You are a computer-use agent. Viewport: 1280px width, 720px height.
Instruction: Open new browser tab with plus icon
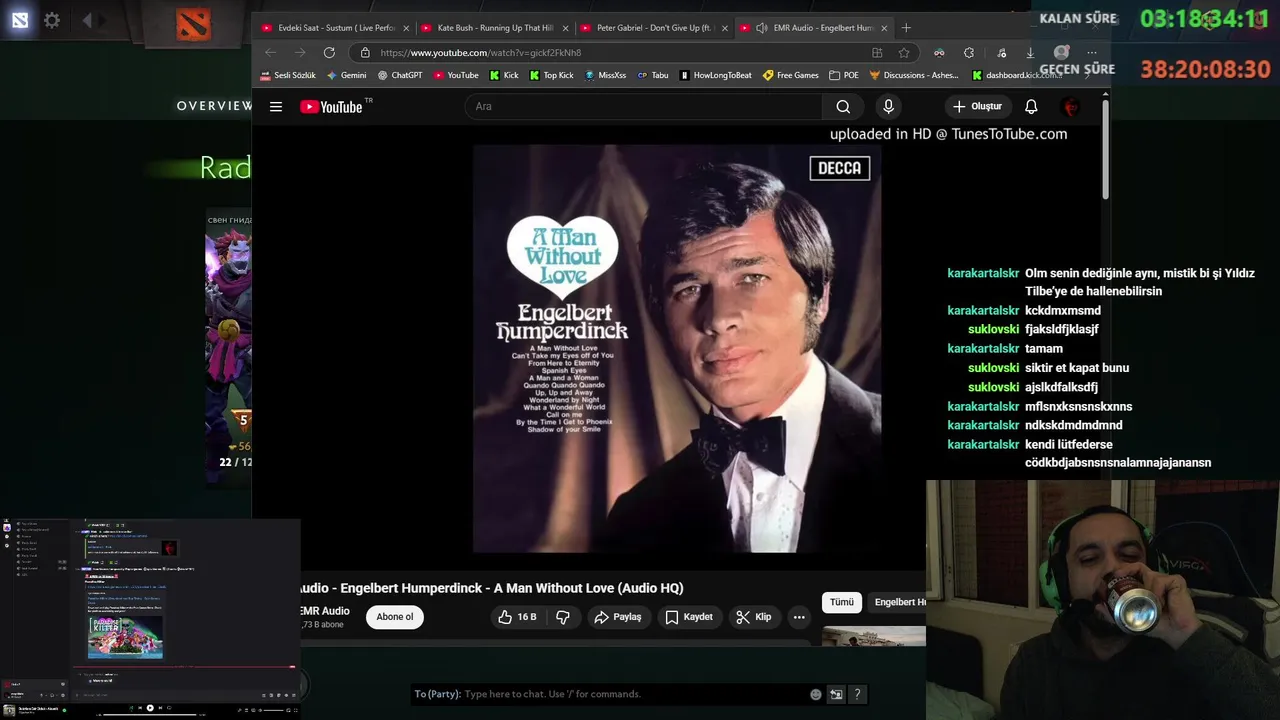906,28
